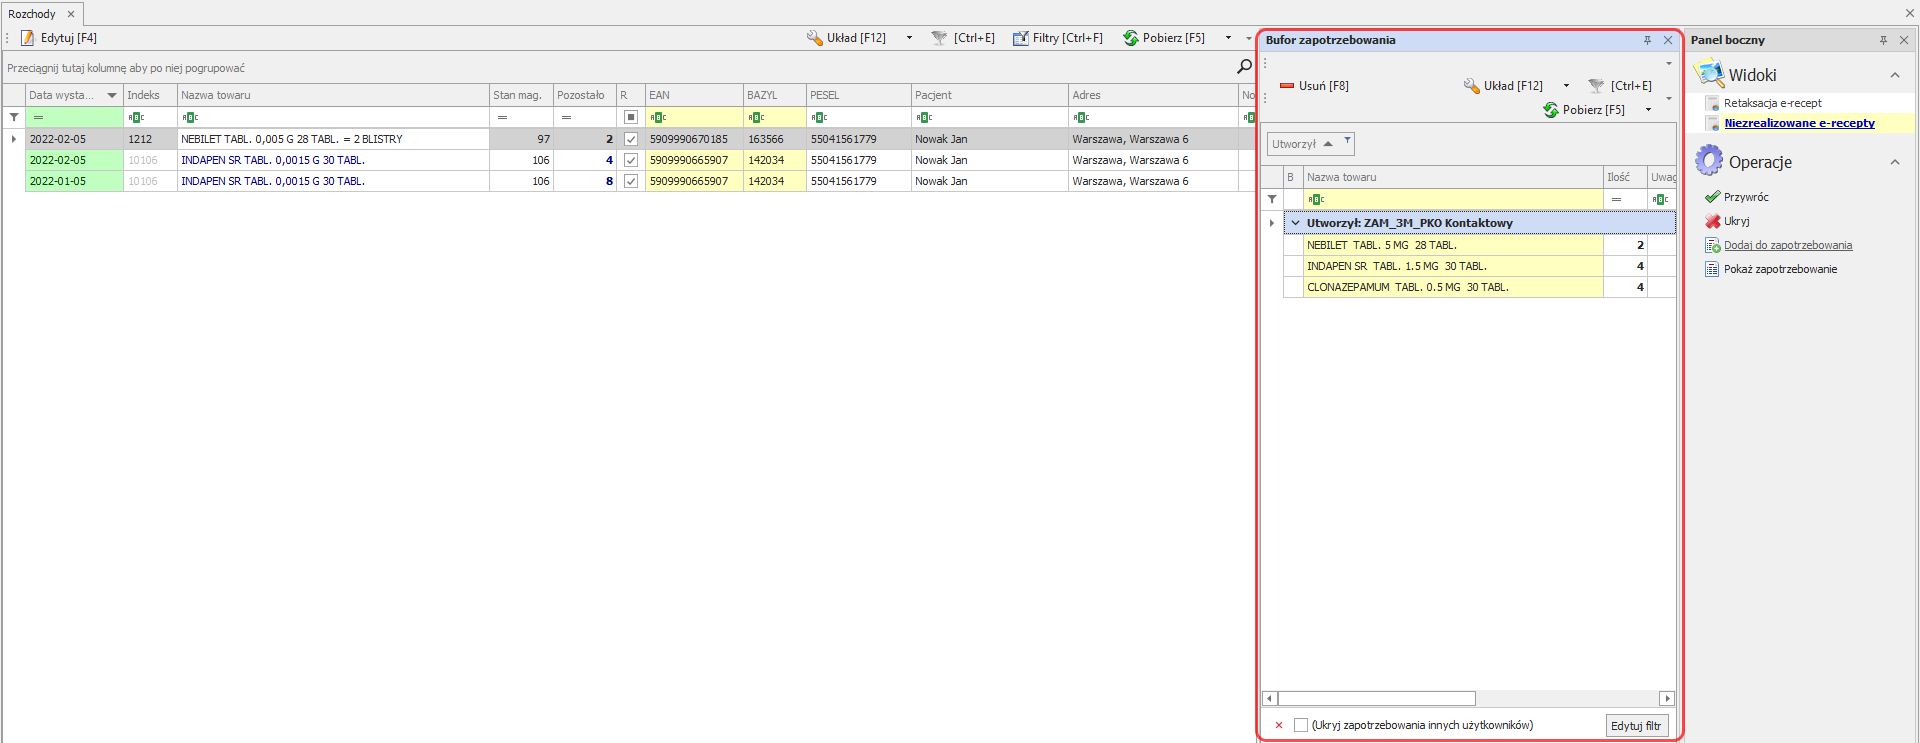This screenshot has width=1920, height=743.
Task: Click Usuń [F8] in buffer panel
Action: (1314, 86)
